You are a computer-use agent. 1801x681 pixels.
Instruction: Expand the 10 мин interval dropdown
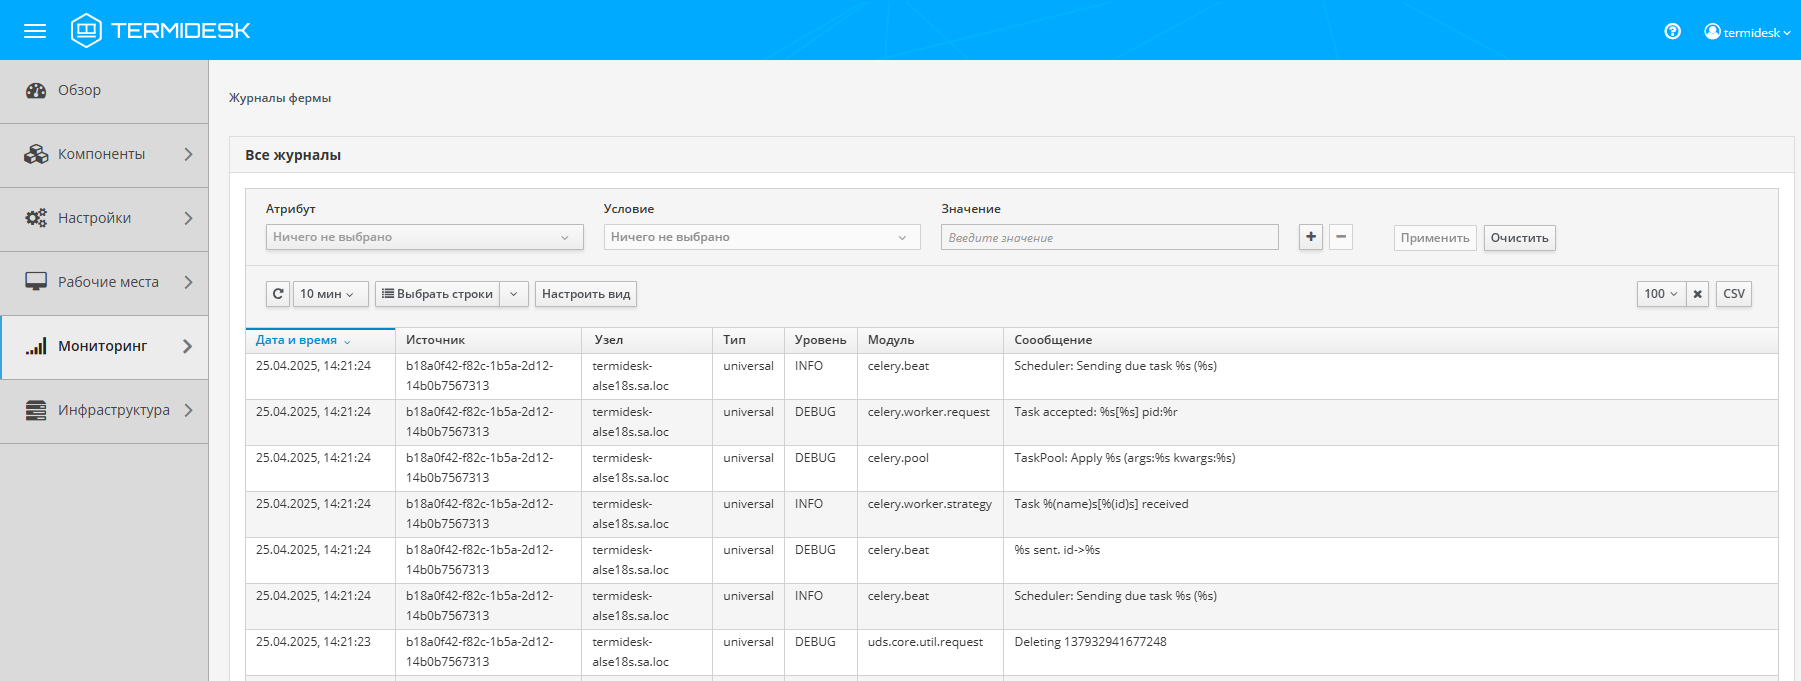point(330,294)
